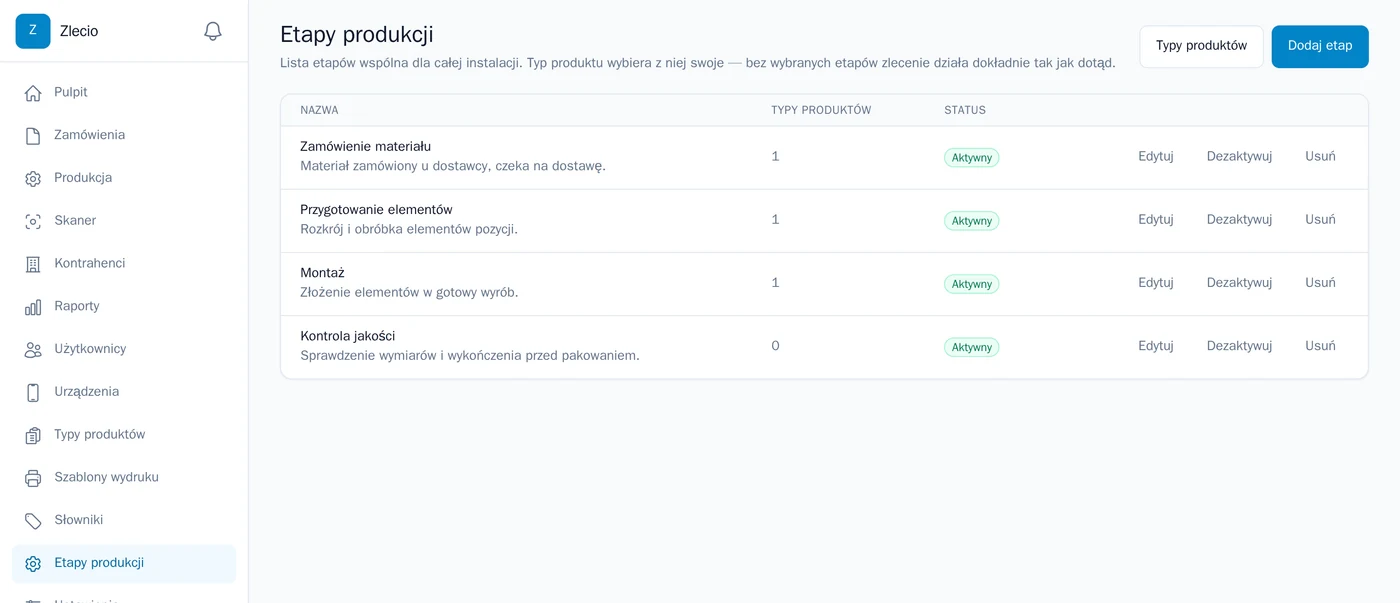Click the Pulpit home icon
1400x603 pixels.
tap(33, 93)
